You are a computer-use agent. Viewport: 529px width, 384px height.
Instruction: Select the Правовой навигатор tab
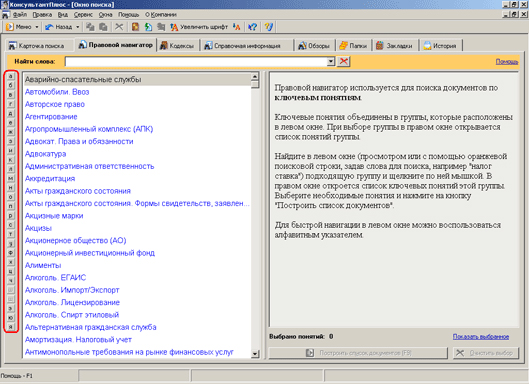point(116,45)
